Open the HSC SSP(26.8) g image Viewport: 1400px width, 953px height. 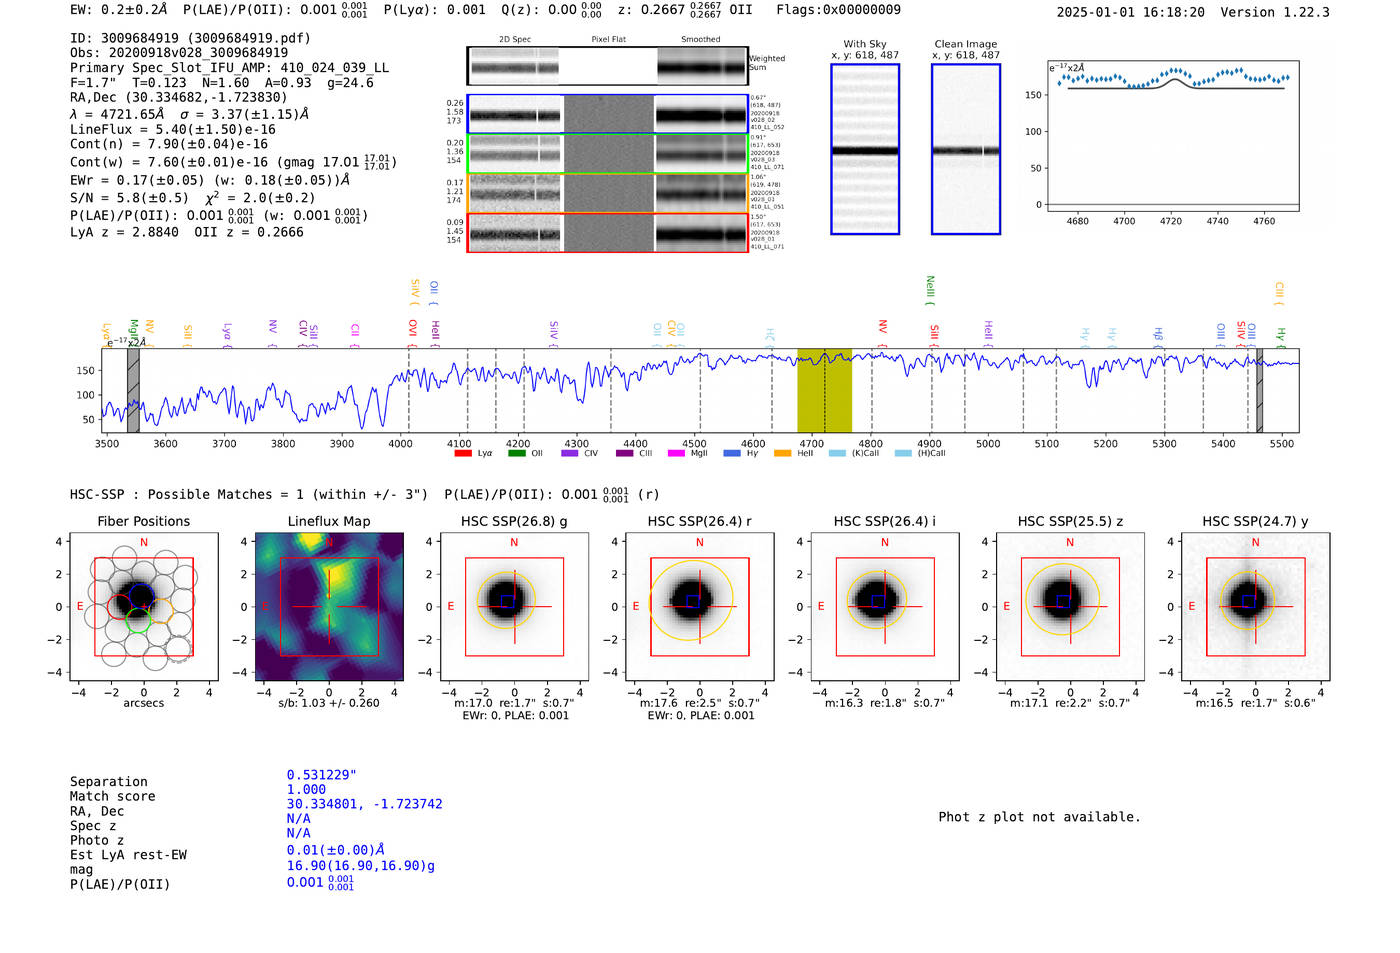pos(514,606)
